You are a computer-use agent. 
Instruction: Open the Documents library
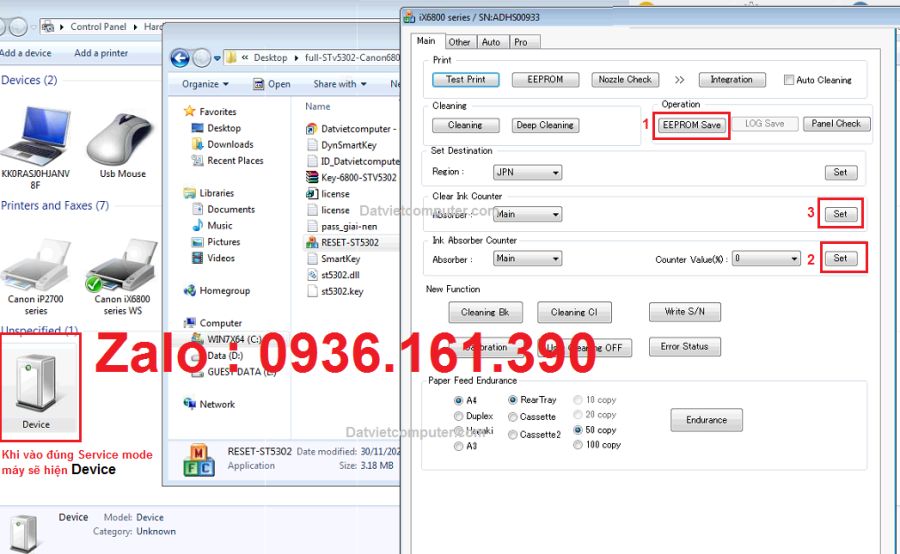pyautogui.click(x=223, y=210)
